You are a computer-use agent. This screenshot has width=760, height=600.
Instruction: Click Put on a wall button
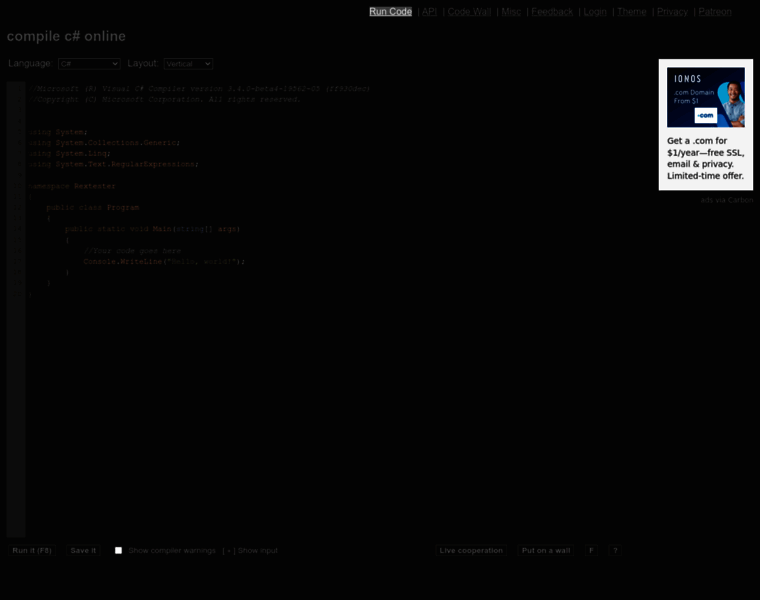[546, 551]
